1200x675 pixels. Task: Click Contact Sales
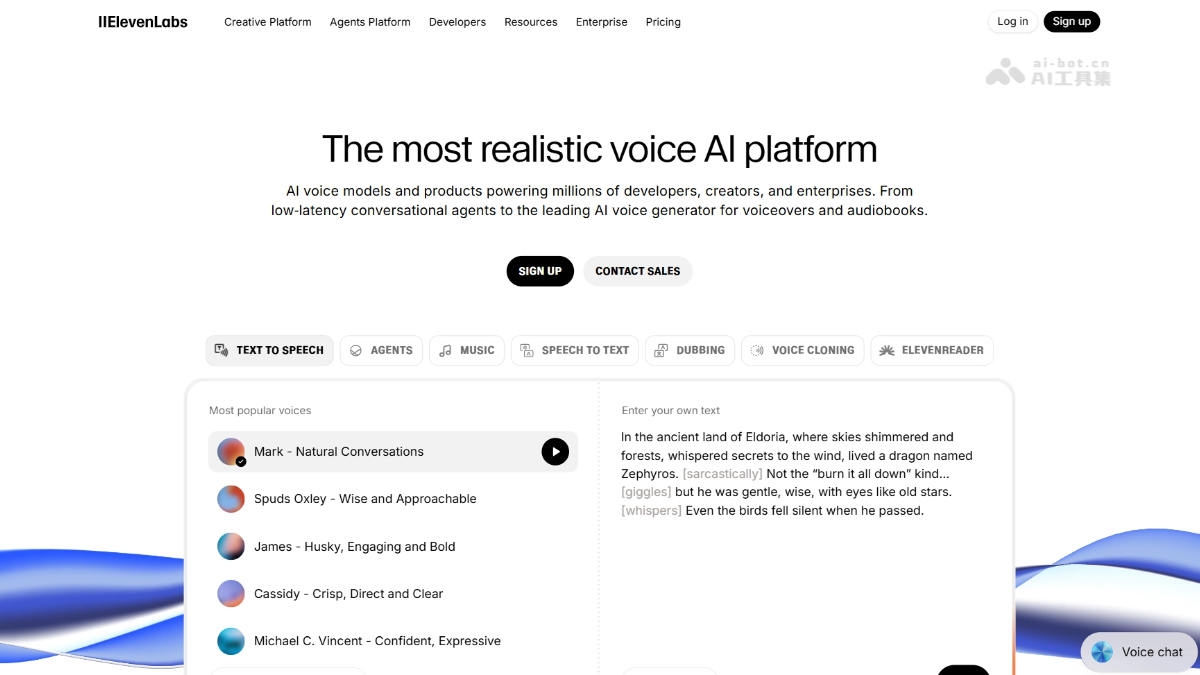637,271
